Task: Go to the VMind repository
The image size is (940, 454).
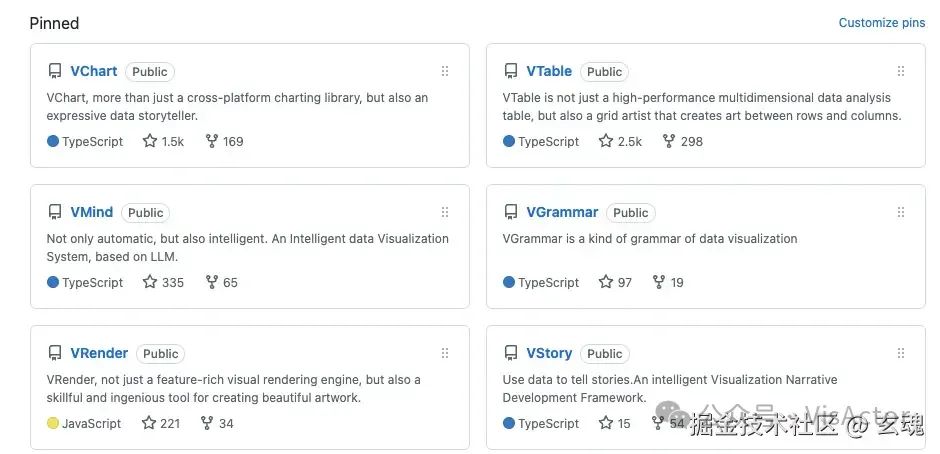Action: [x=92, y=212]
